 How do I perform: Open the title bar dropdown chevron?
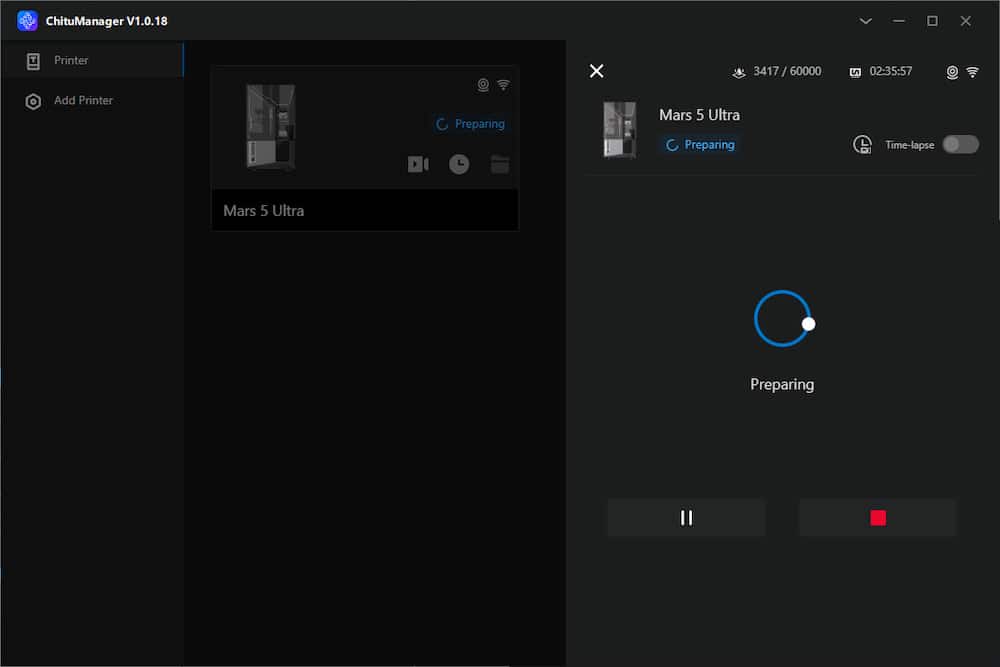tap(865, 21)
